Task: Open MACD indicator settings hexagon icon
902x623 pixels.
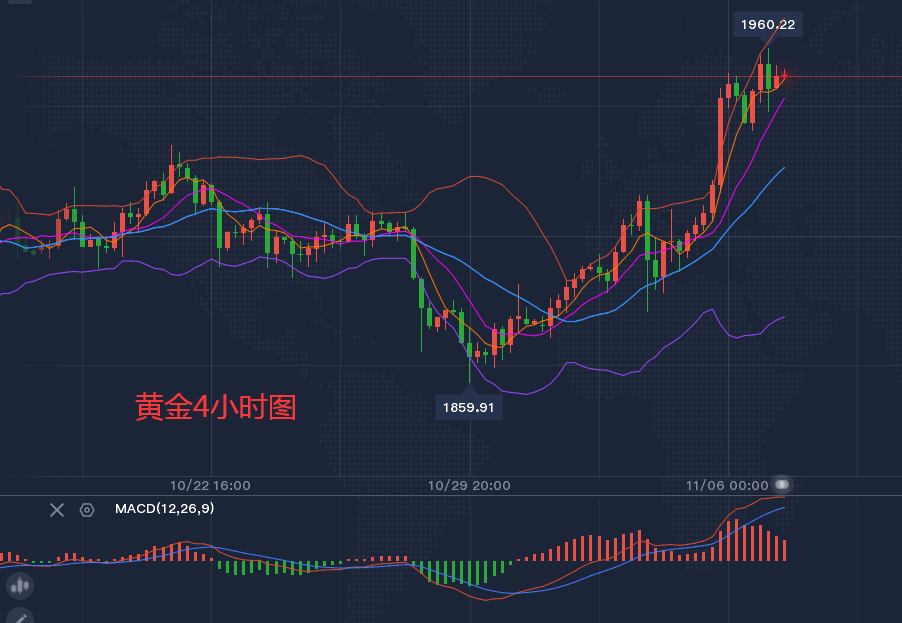Action: (87, 510)
